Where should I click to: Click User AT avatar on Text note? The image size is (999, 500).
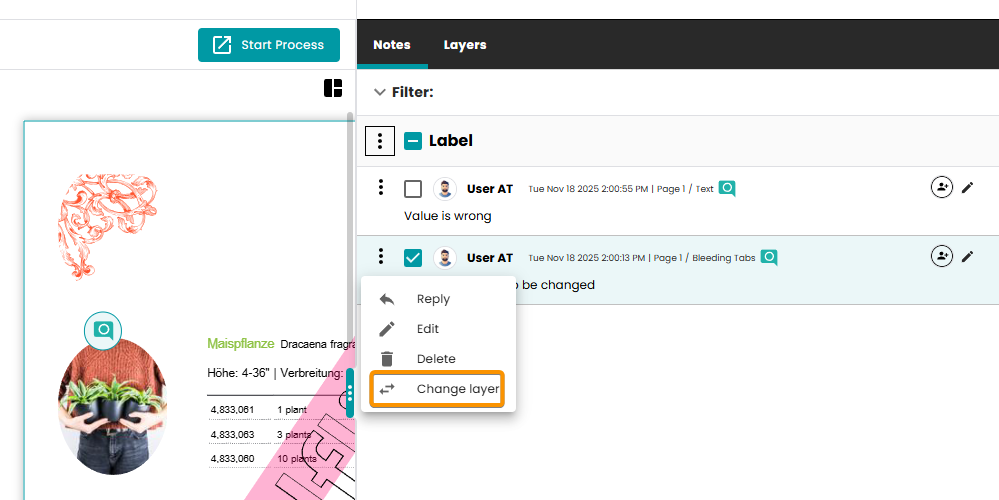445,189
